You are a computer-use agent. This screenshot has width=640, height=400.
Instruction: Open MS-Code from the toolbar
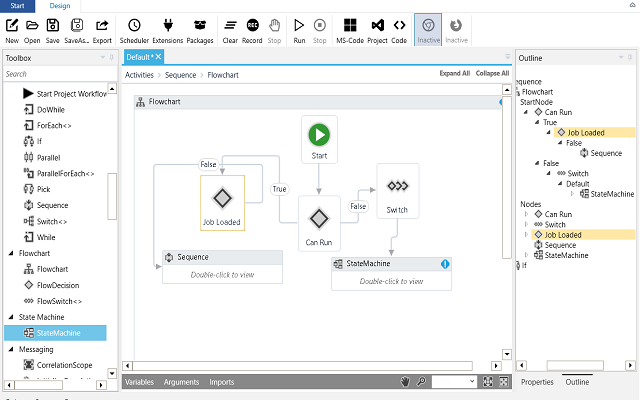[350, 27]
